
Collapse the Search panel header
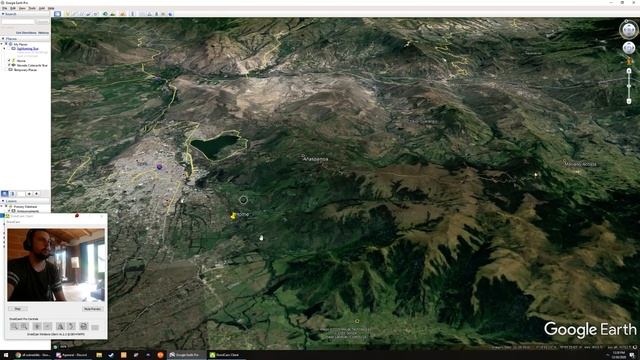(3, 14)
